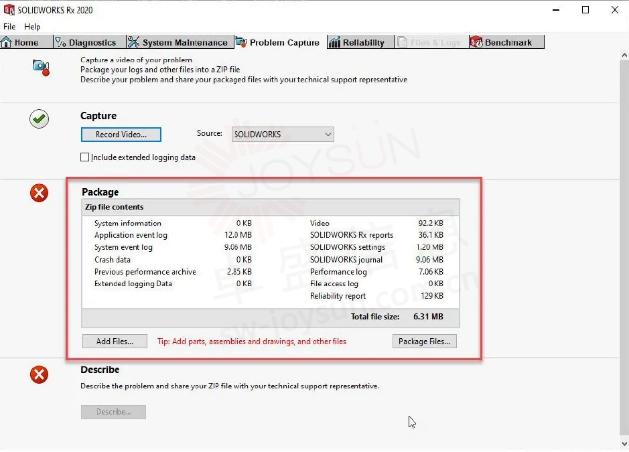The image size is (629, 452).
Task: Click the red Tip about adding parts
Action: pyautogui.click(x=252, y=341)
